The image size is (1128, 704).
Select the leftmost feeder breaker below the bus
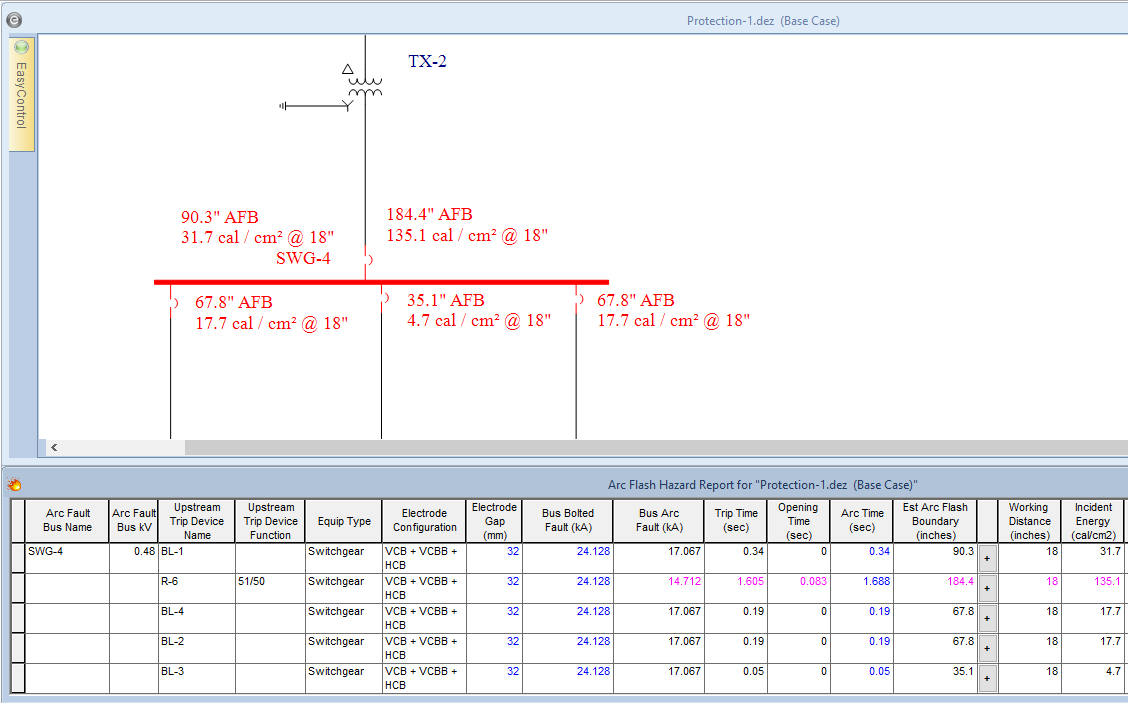(x=173, y=302)
